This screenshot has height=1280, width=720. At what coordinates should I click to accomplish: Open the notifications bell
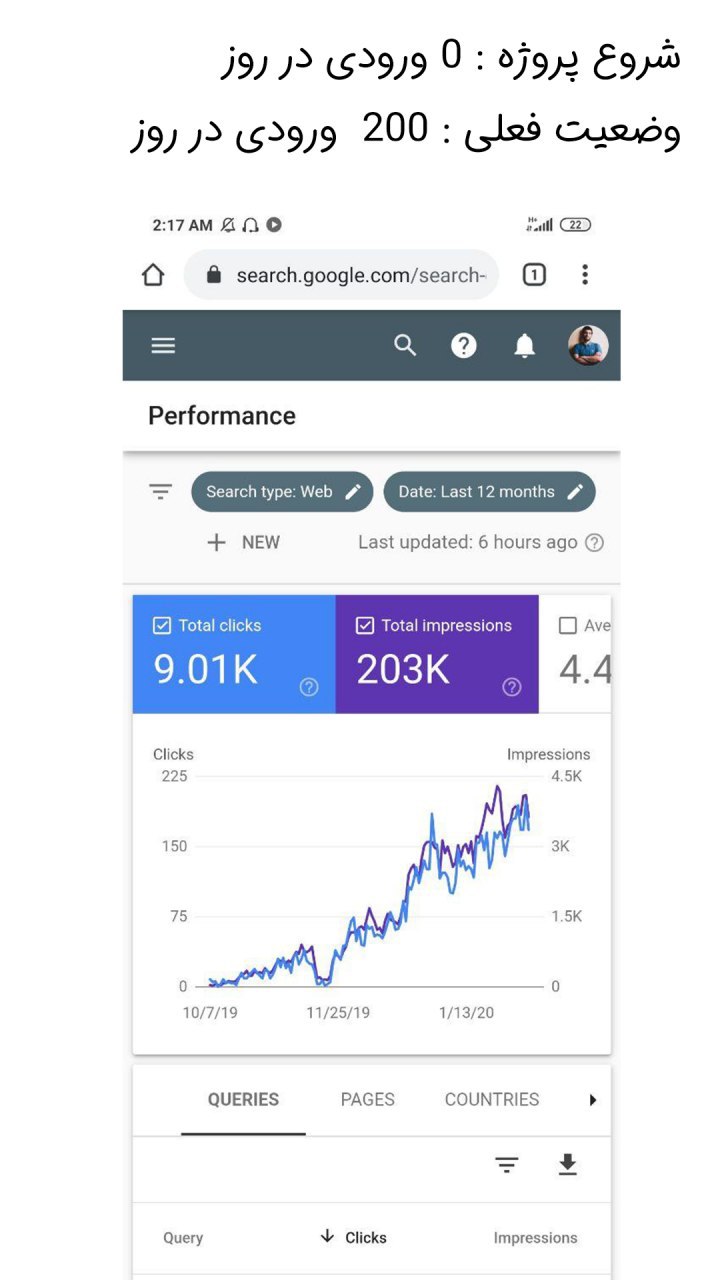(524, 346)
